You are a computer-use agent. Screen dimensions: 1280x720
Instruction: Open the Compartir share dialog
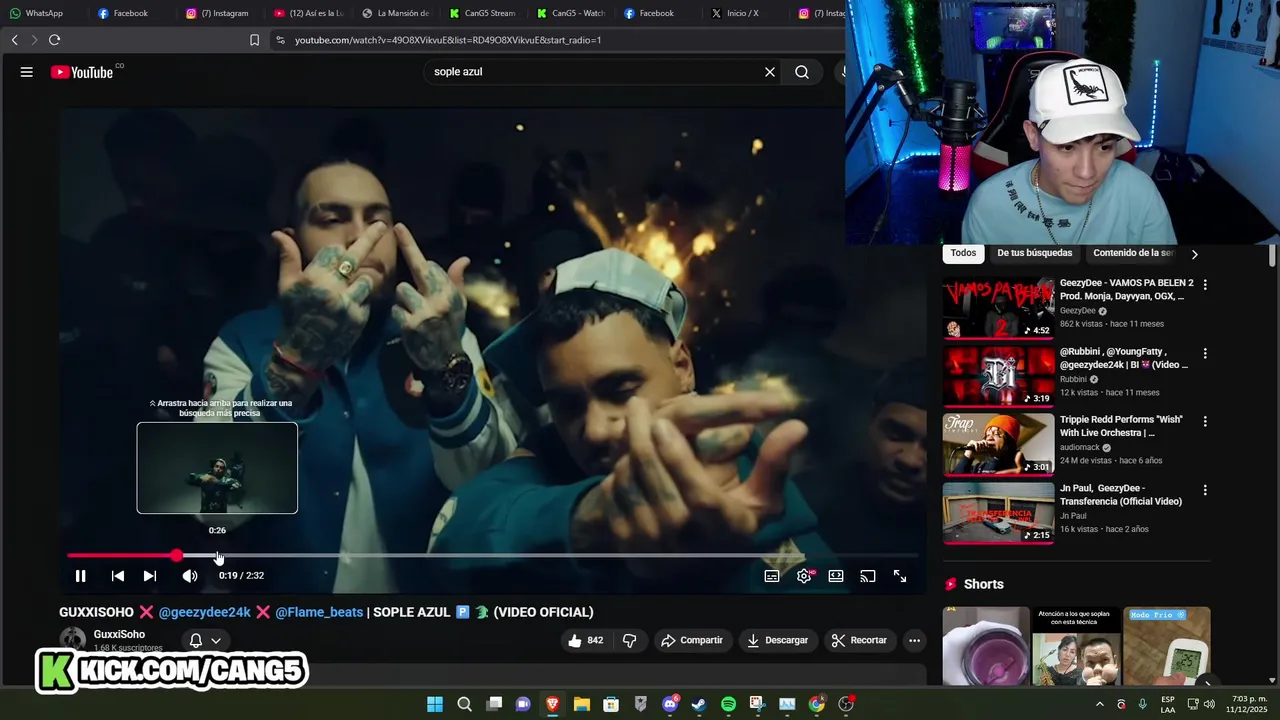point(691,640)
